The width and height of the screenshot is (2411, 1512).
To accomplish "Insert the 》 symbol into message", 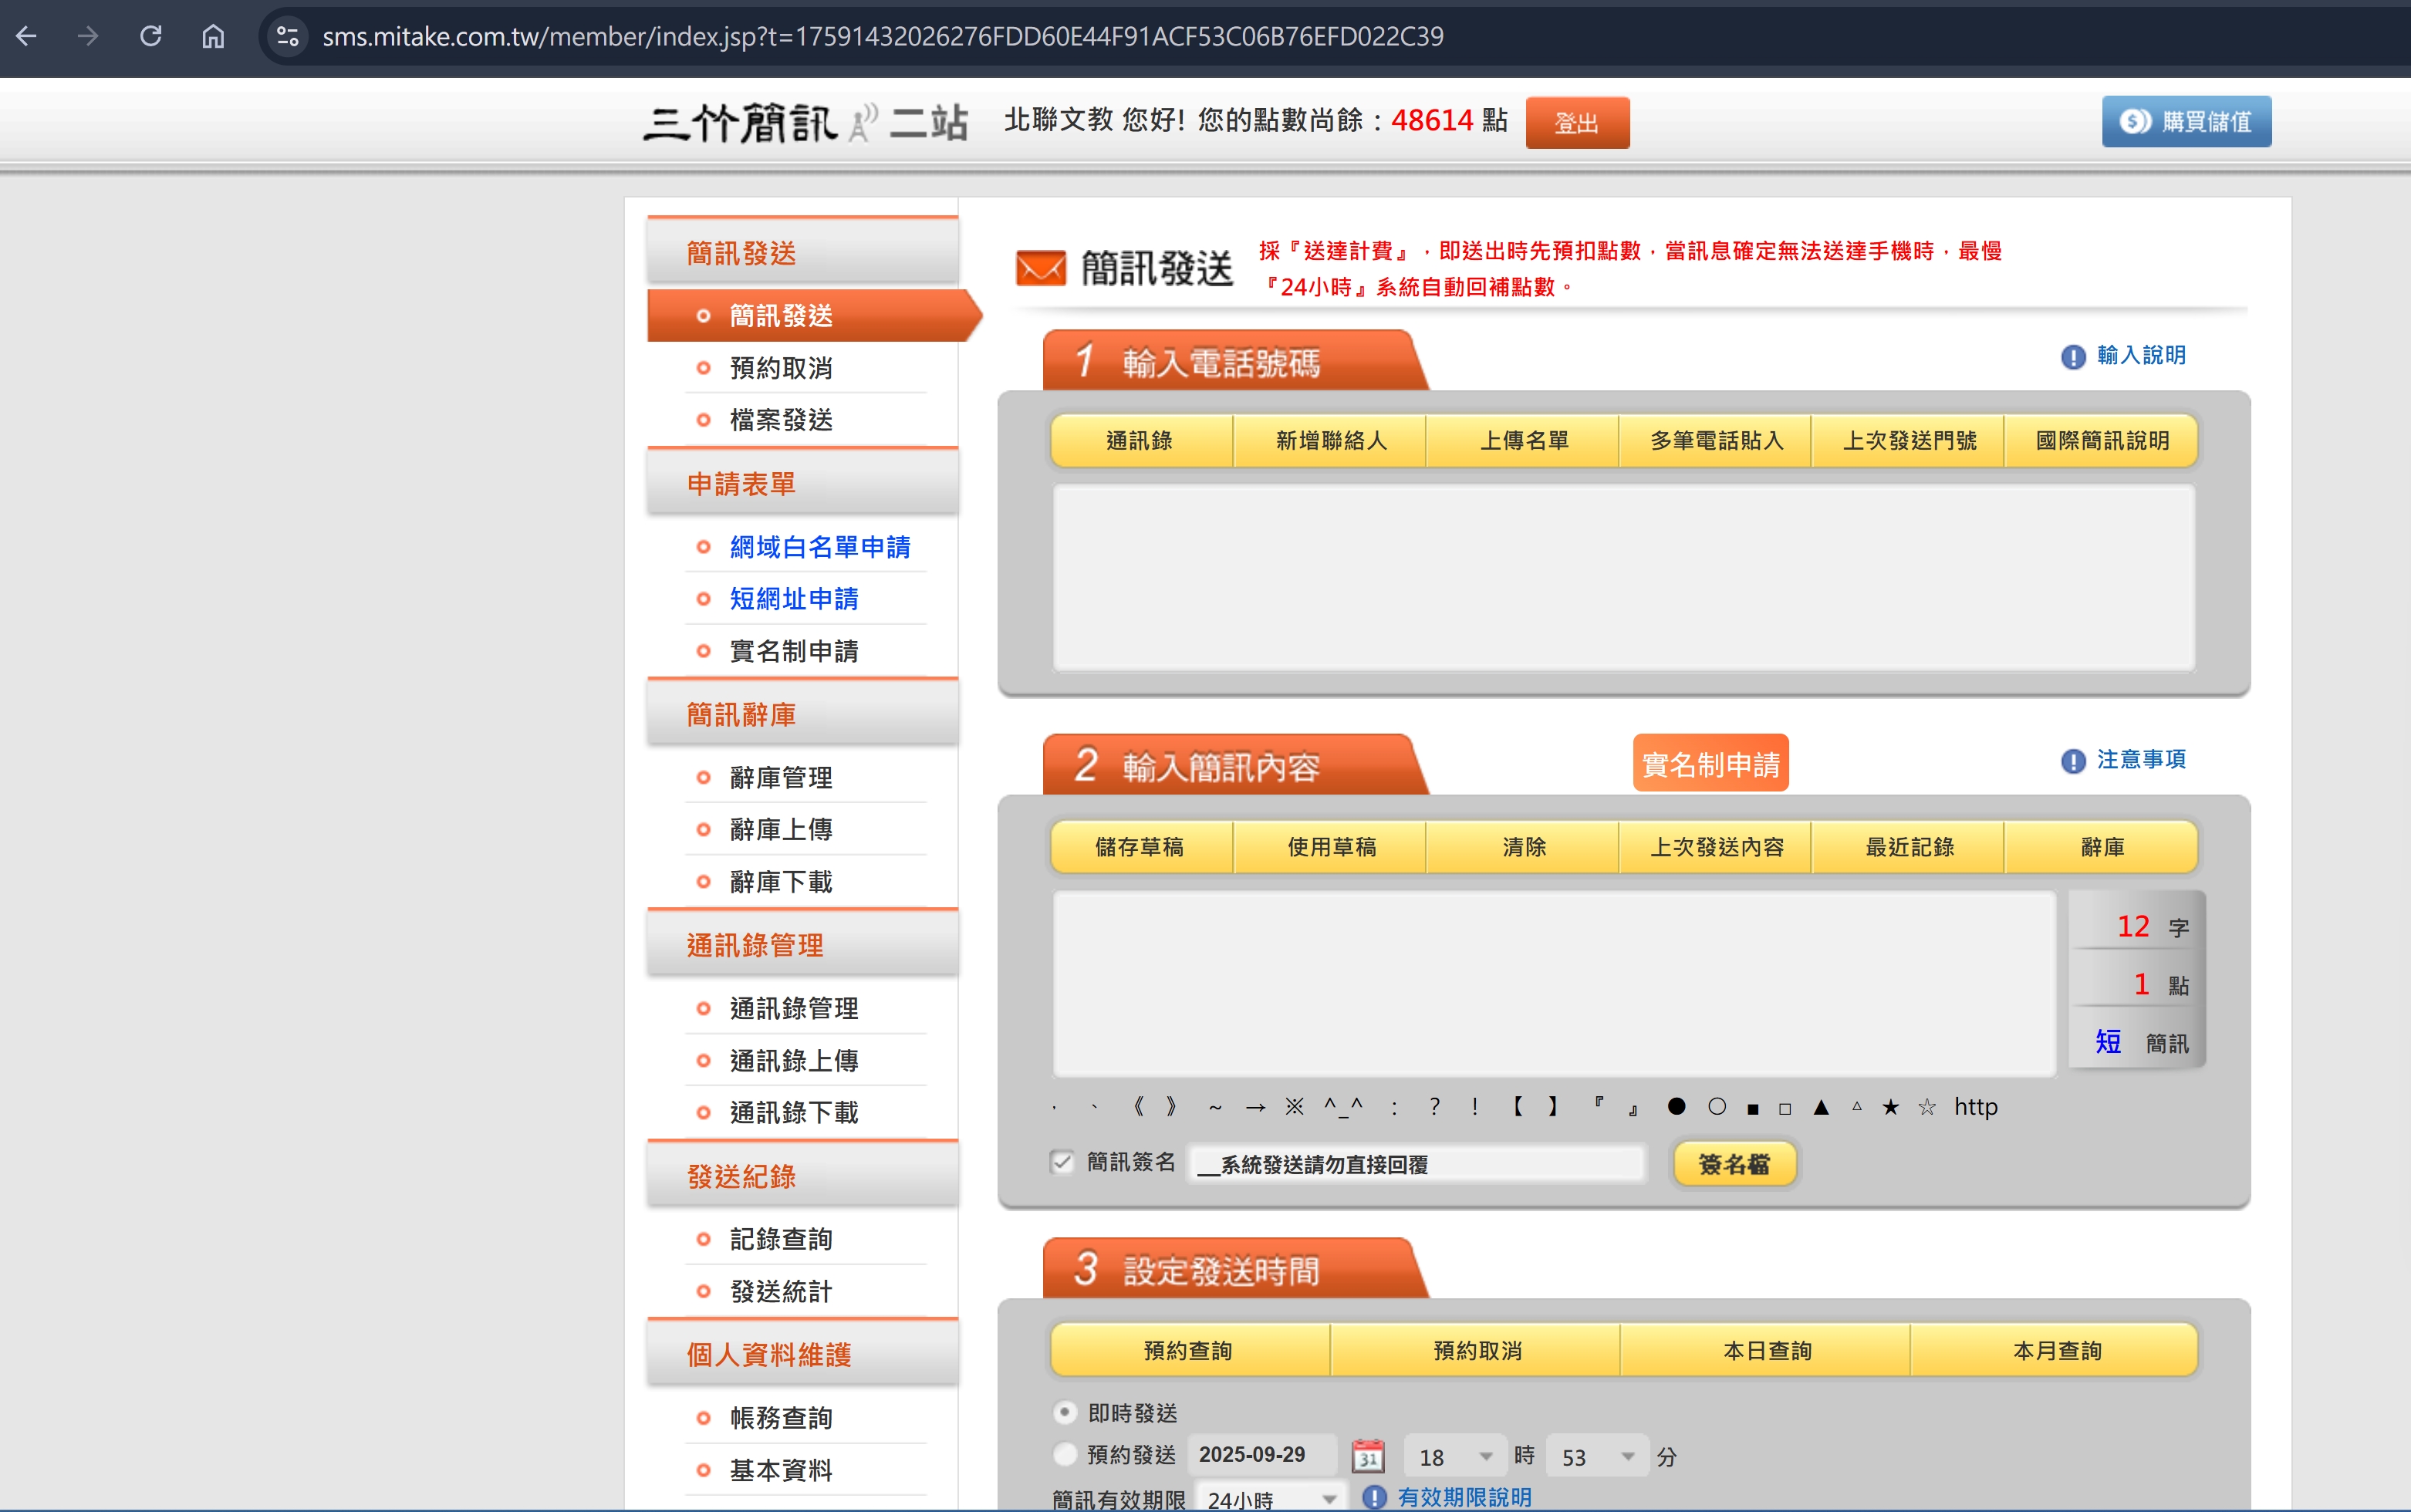I will [1171, 1106].
